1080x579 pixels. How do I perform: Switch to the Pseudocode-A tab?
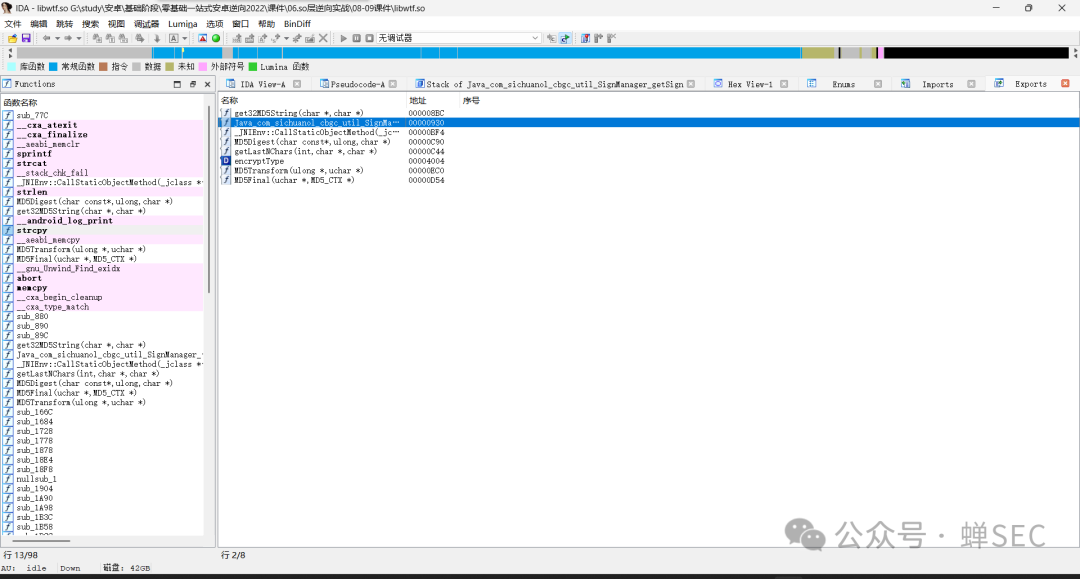[x=357, y=85]
